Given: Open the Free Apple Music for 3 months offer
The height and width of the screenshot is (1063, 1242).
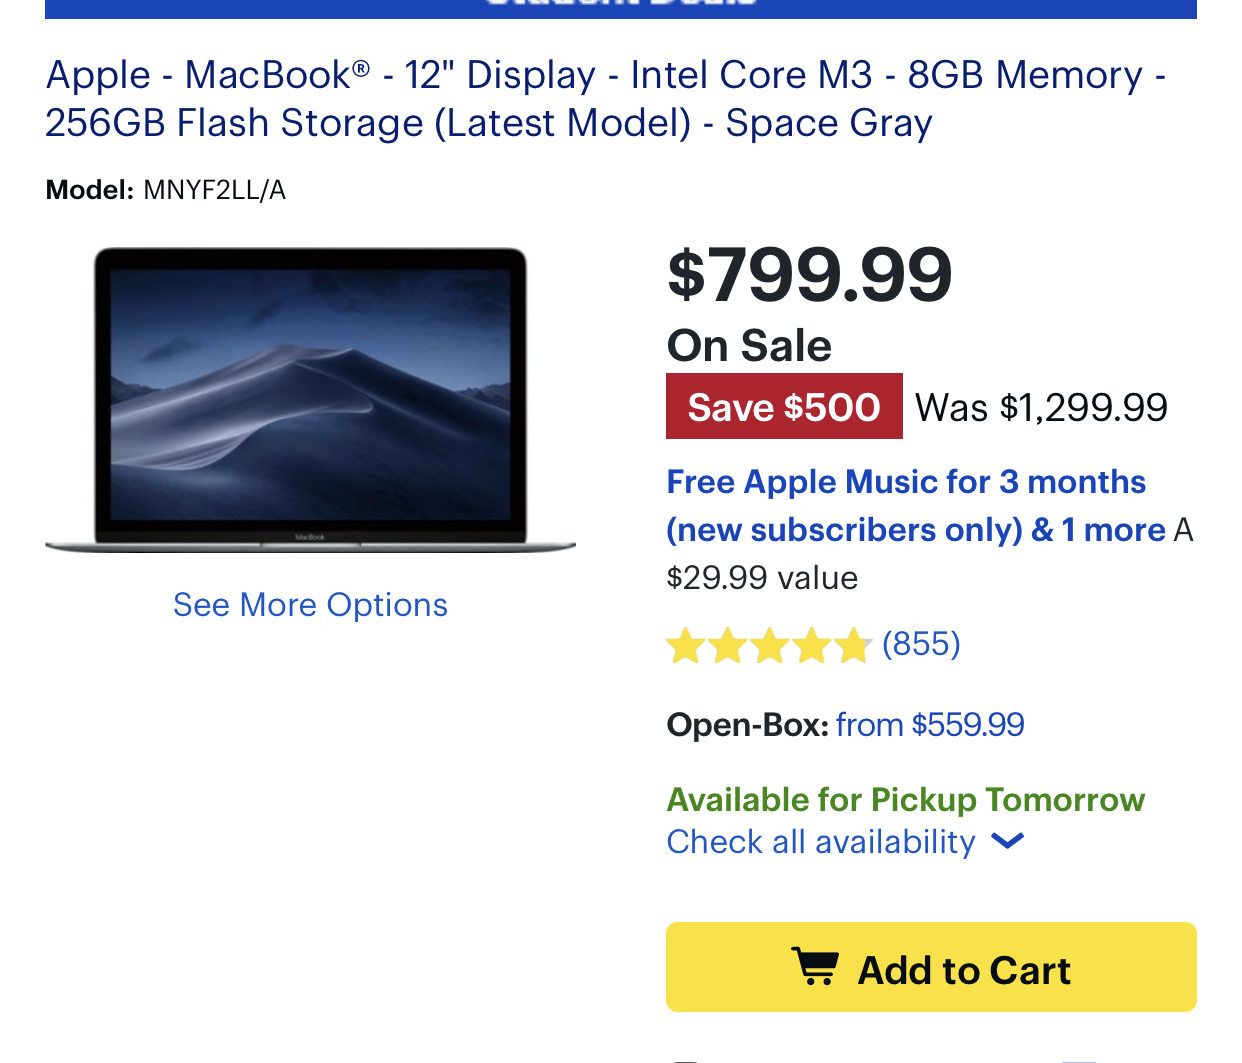Looking at the screenshot, I should (906, 482).
